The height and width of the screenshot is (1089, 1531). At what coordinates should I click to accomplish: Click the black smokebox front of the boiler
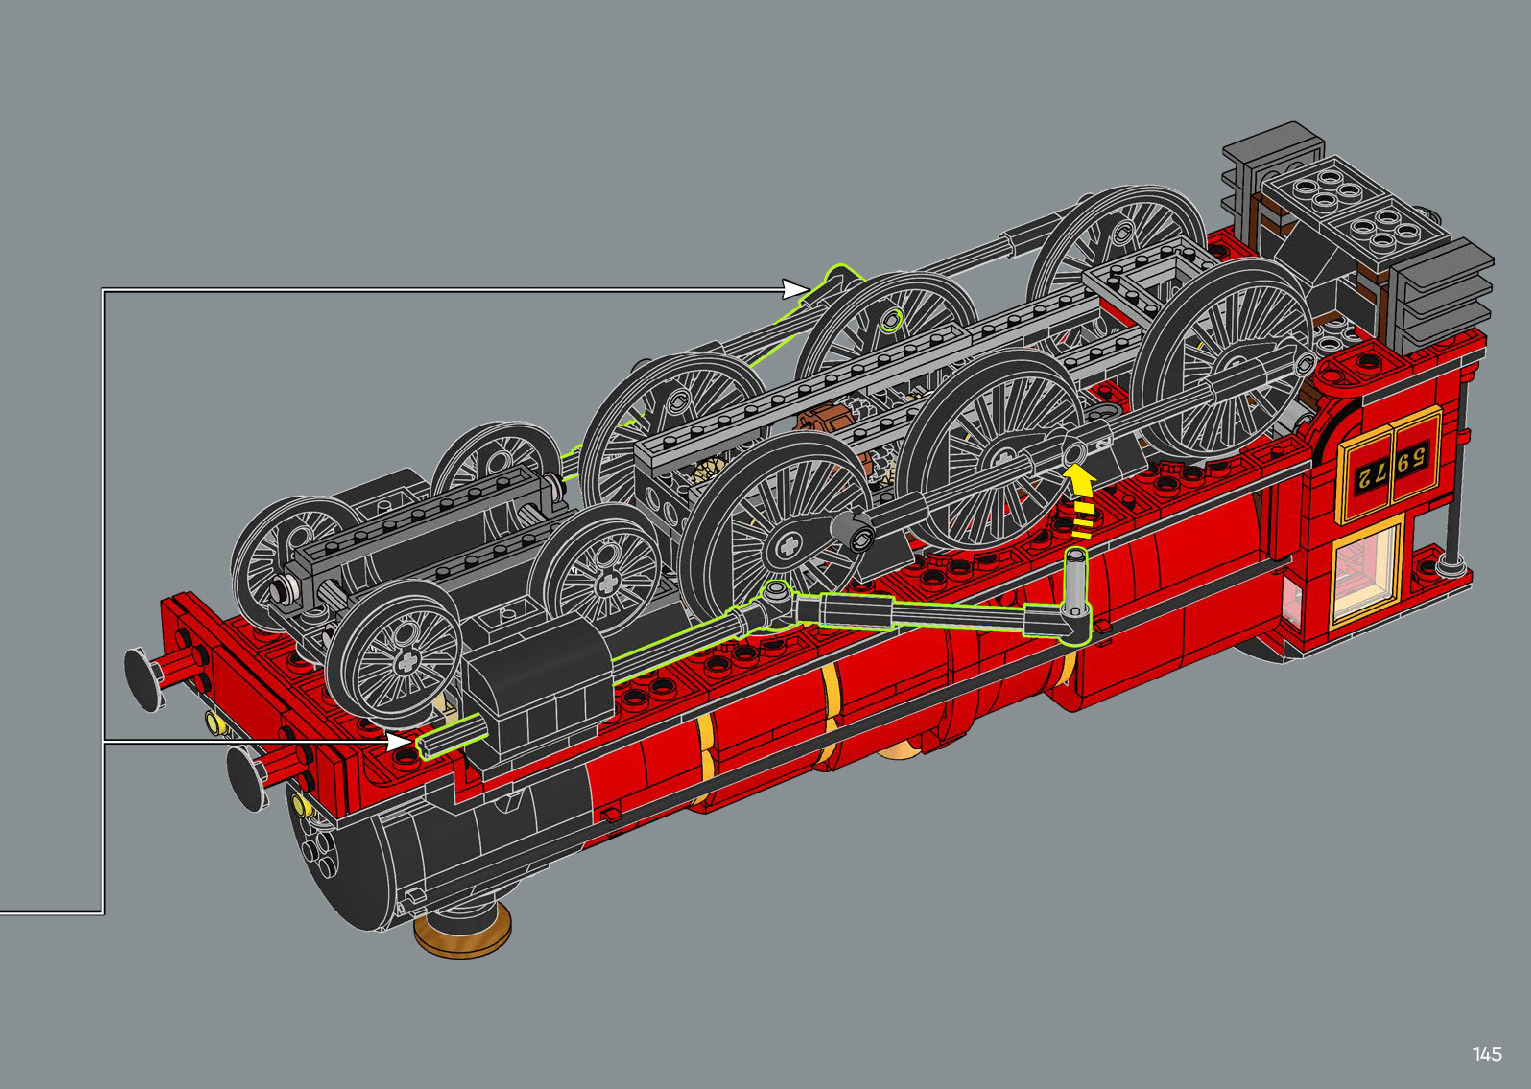pyautogui.click(x=340, y=862)
